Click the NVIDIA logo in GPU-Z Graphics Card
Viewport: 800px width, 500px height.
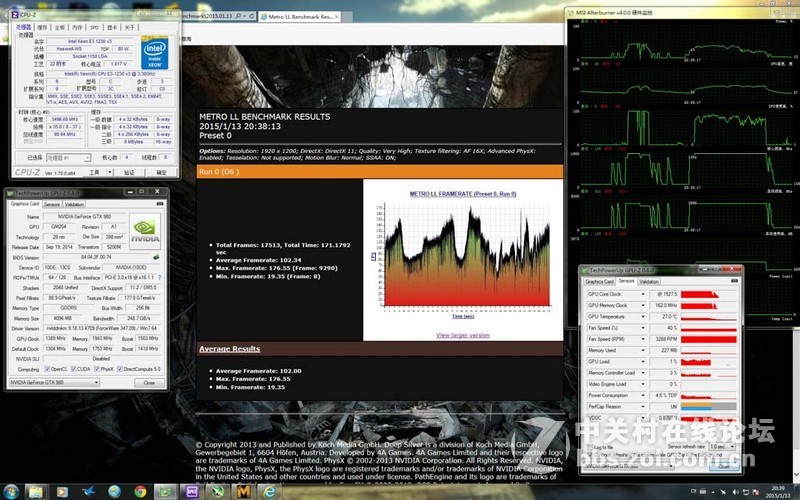(x=145, y=231)
